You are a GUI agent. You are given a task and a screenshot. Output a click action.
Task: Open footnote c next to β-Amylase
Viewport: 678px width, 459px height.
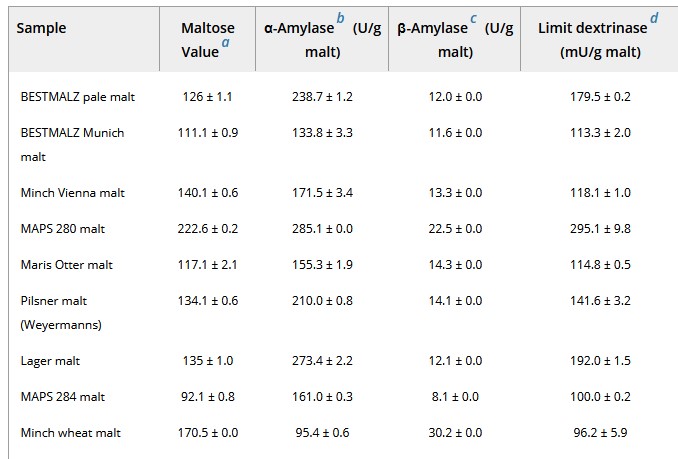click(x=472, y=20)
